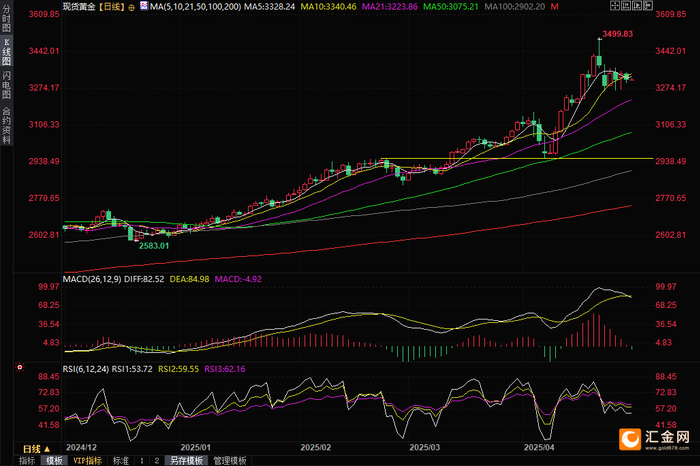Viewport: 700px width, 466px height.
Task: Open the VIP指标 tab
Action: click(x=88, y=461)
